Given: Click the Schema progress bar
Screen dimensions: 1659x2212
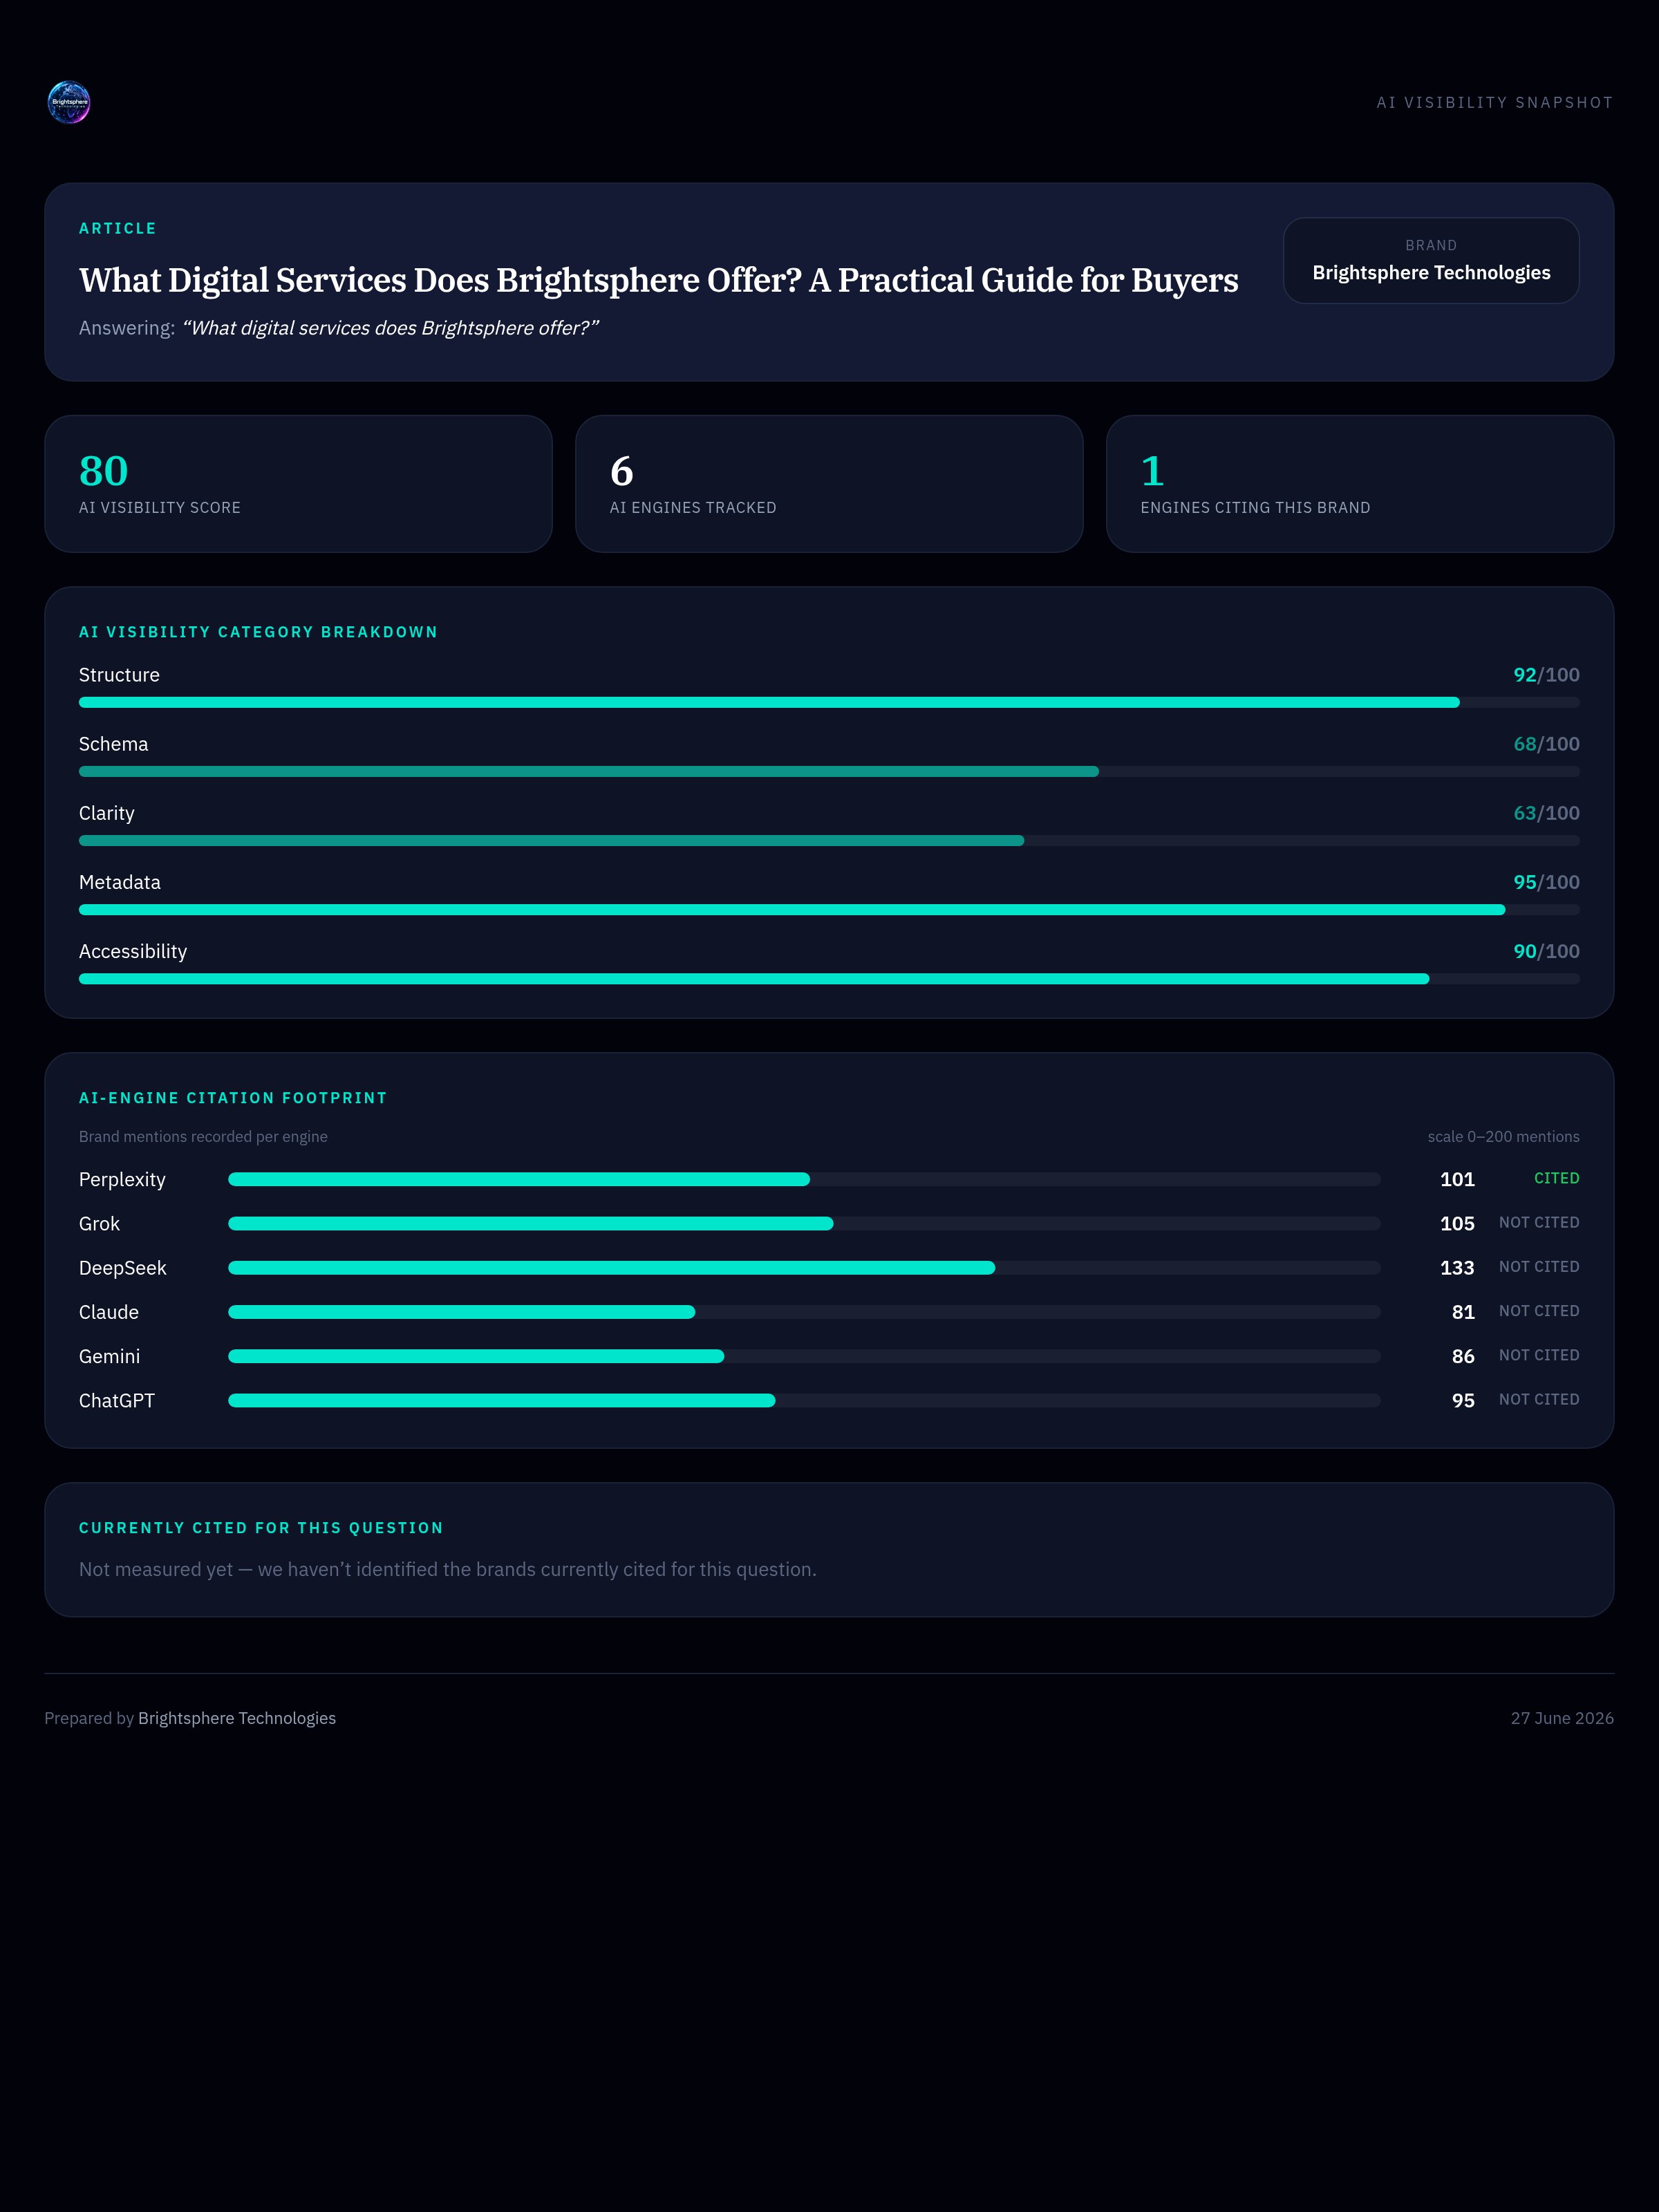Looking at the screenshot, I should pos(829,772).
